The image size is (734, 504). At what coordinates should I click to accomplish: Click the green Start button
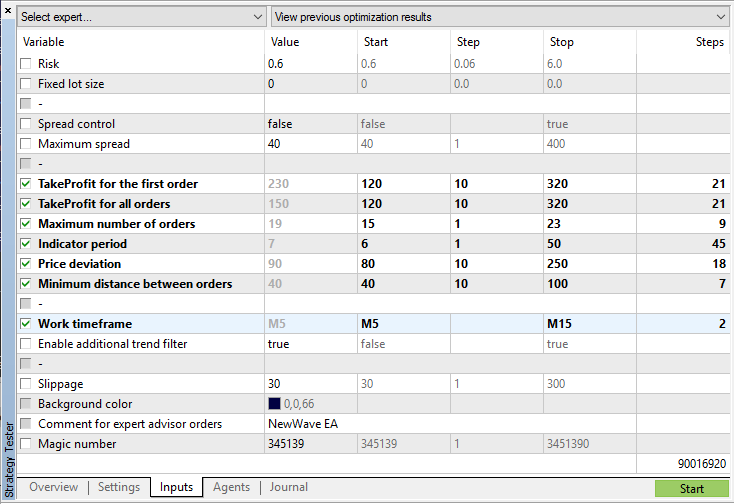692,489
